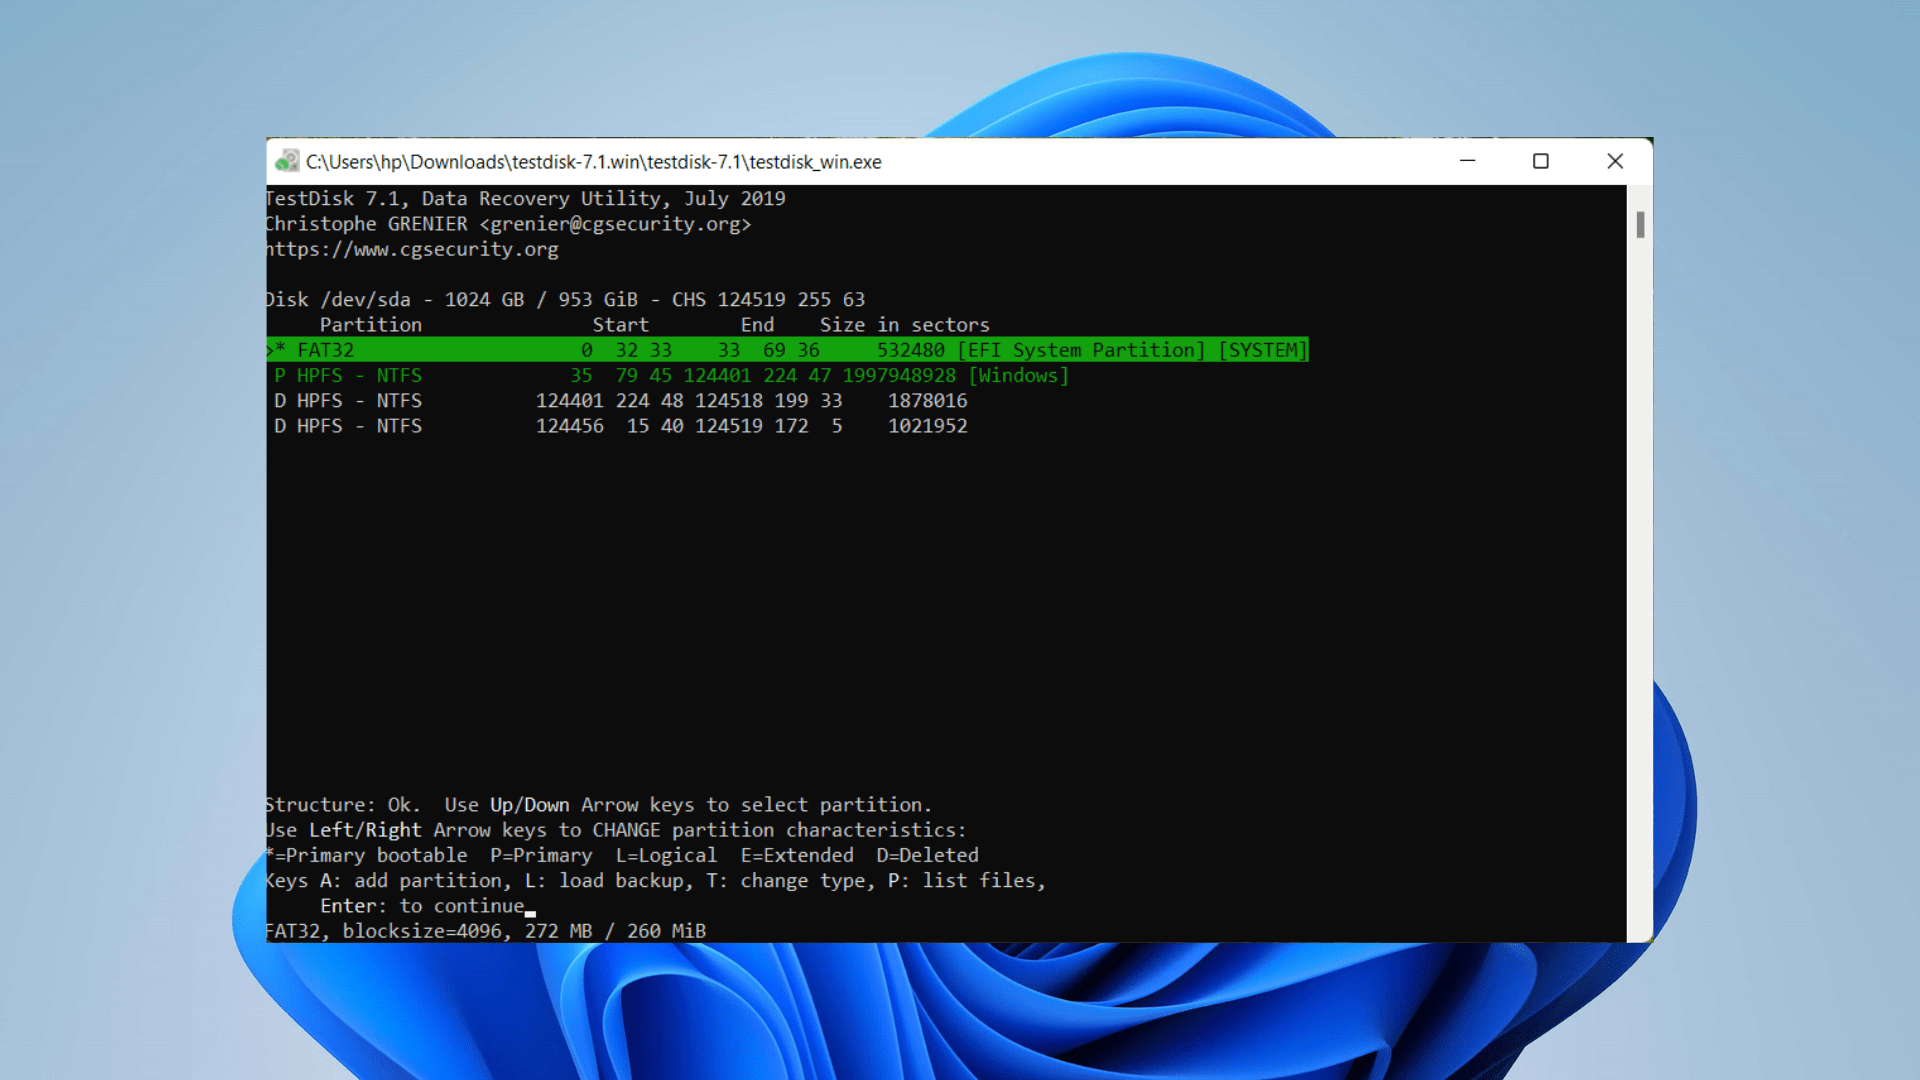Click the 'Left/Right Arrow keys to CHANGE' instruction line
This screenshot has height=1080, width=1920.
[x=616, y=830]
